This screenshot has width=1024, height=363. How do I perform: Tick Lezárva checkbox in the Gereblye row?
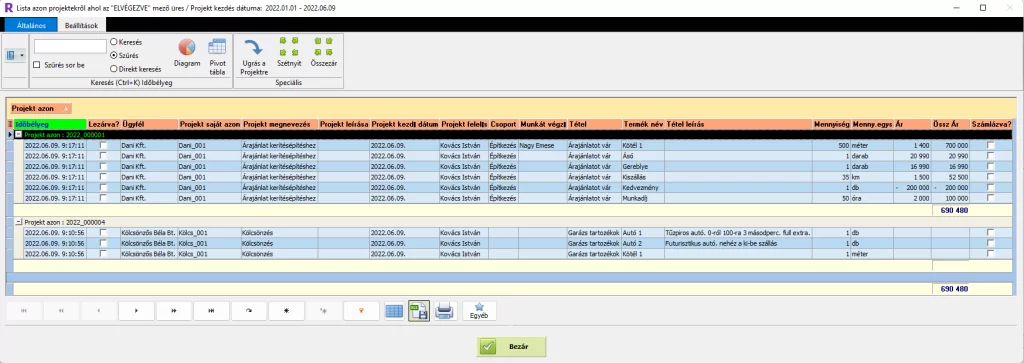[x=103, y=166]
